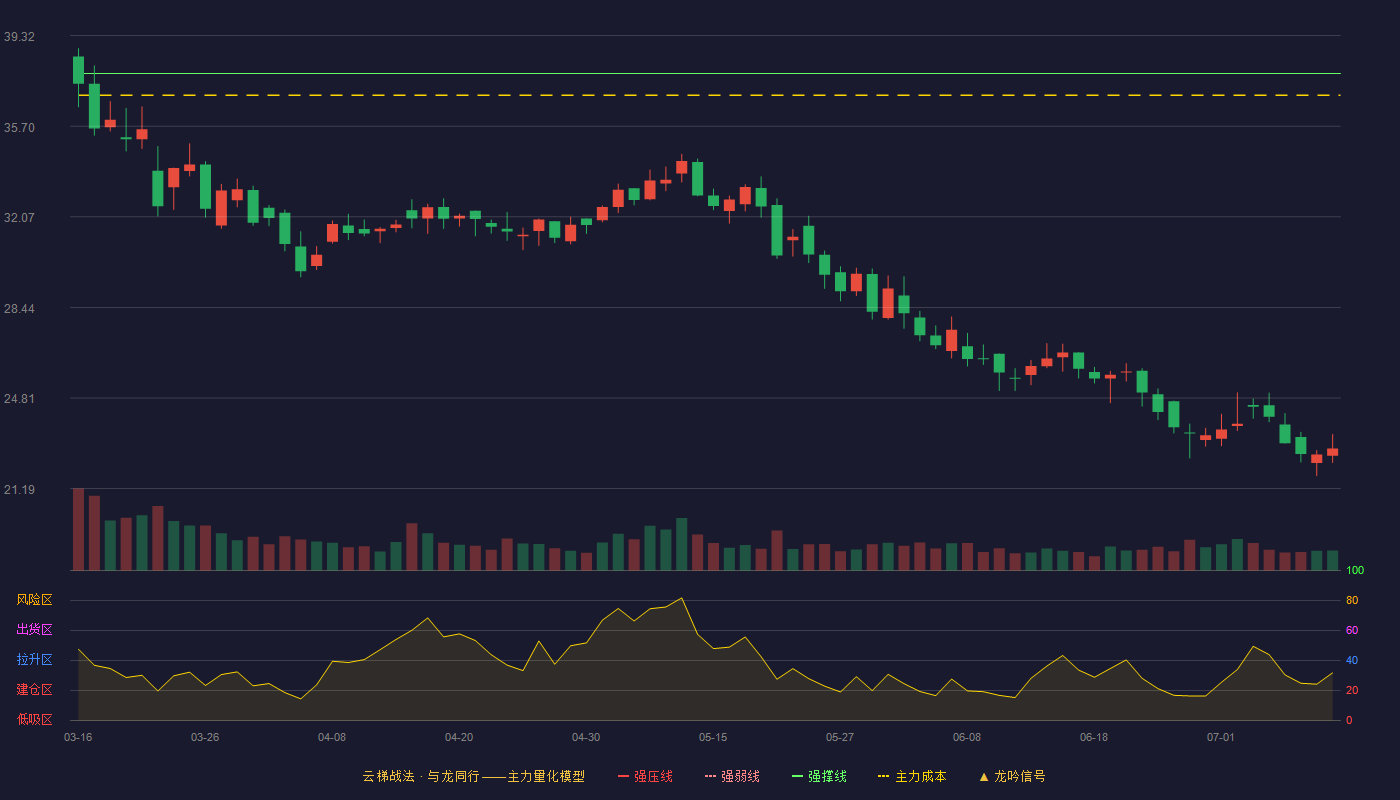
Task: Click the 03-16 date axis label
Action: (x=78, y=737)
